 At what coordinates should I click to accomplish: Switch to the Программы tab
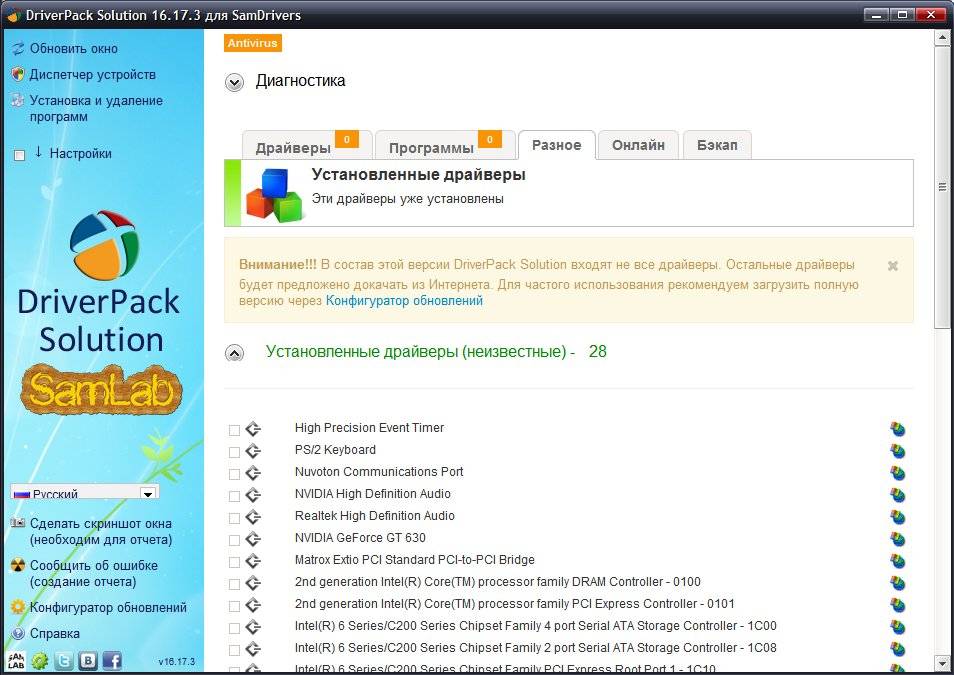click(444, 147)
